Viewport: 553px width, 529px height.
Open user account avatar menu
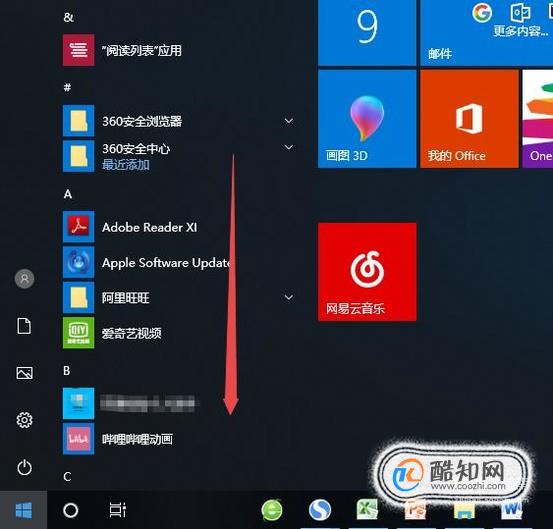(24, 279)
